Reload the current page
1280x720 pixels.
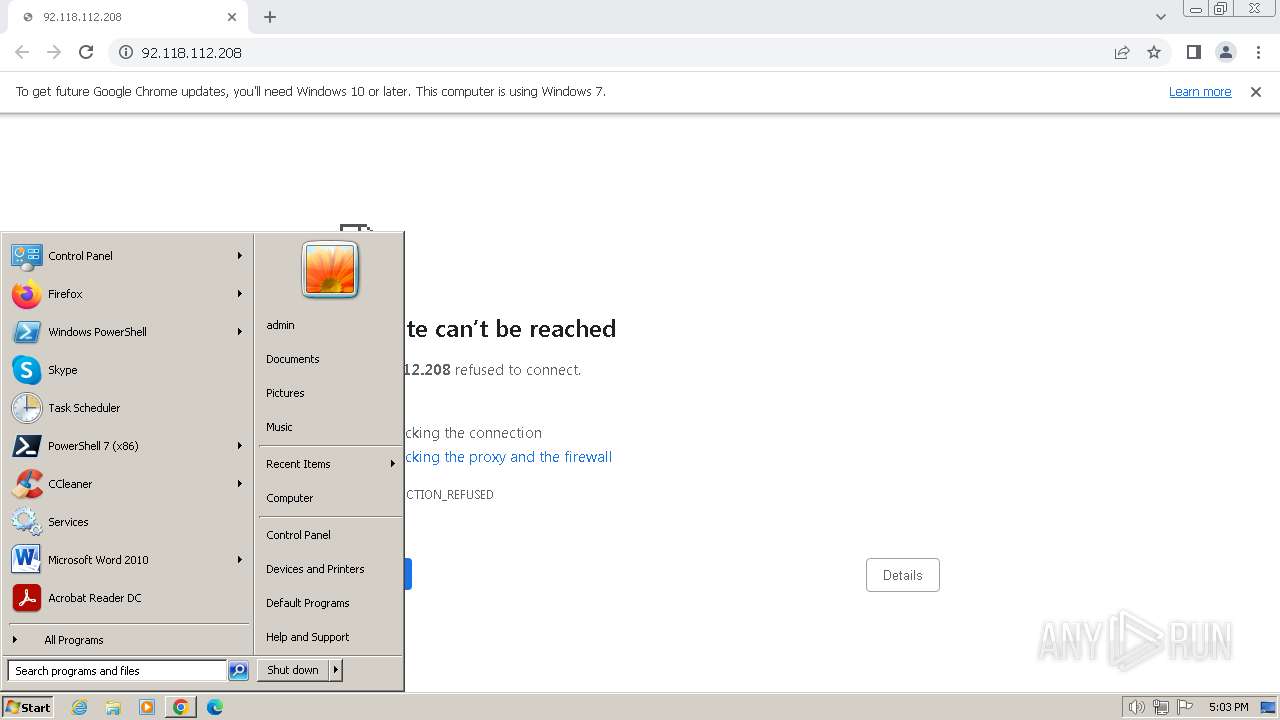pos(86,52)
